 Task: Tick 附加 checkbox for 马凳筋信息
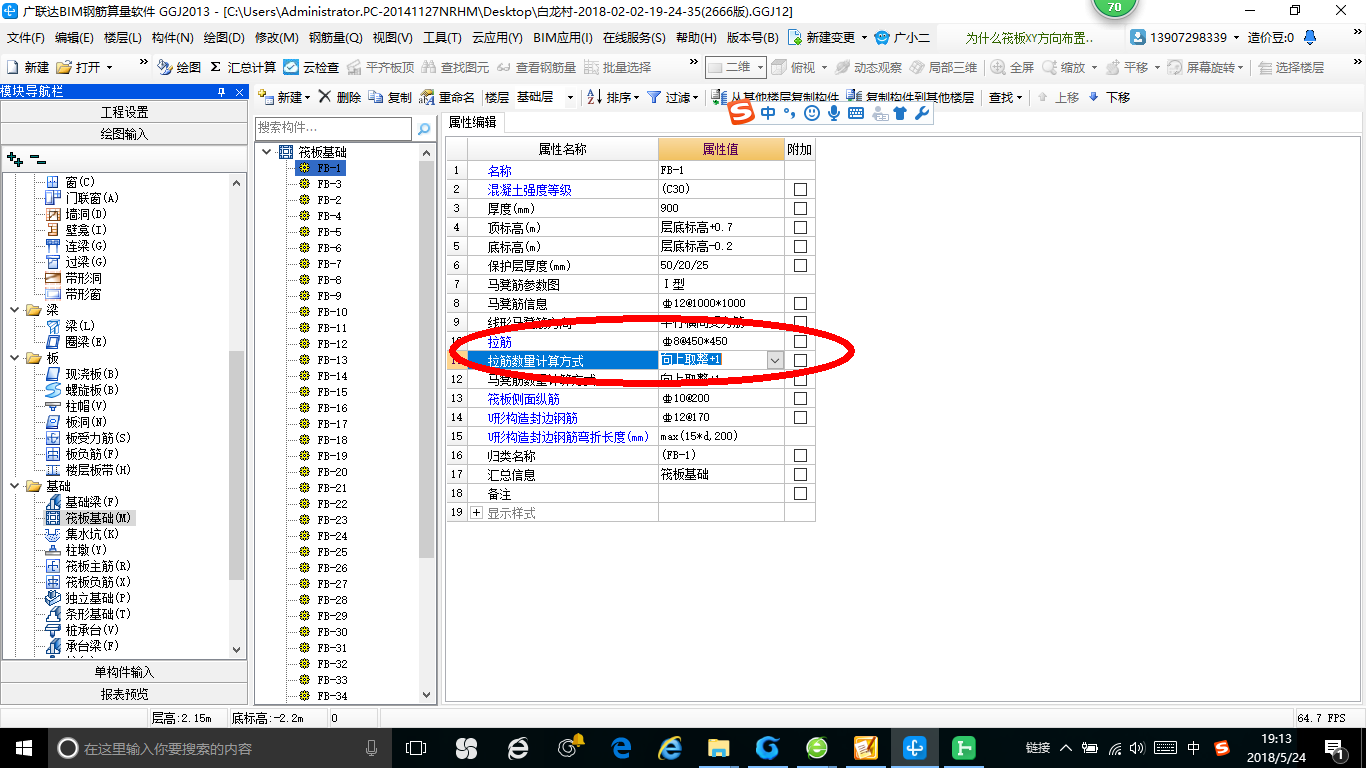tap(800, 304)
